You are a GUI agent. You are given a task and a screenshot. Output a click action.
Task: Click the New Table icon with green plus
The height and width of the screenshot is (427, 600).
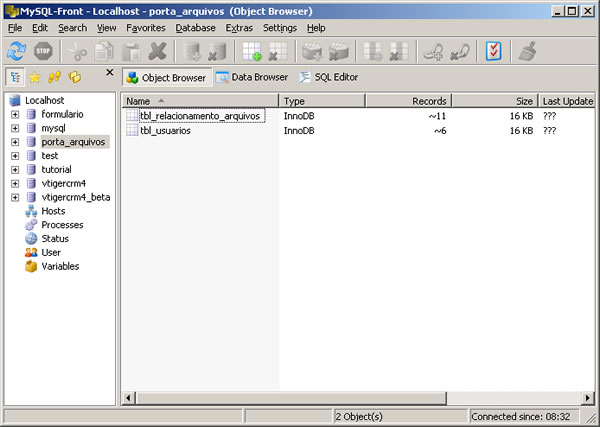(251, 51)
